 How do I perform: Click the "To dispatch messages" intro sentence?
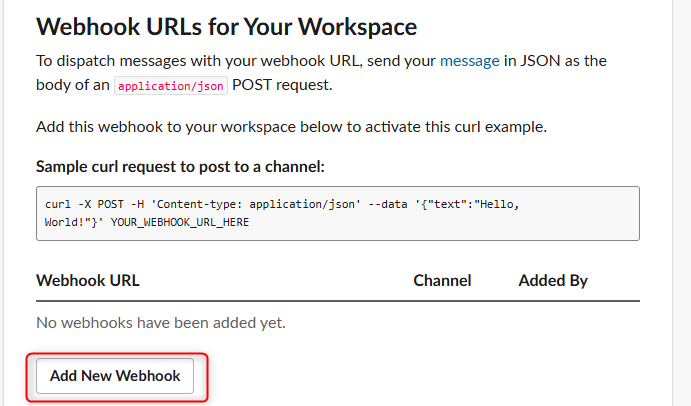click(x=321, y=73)
